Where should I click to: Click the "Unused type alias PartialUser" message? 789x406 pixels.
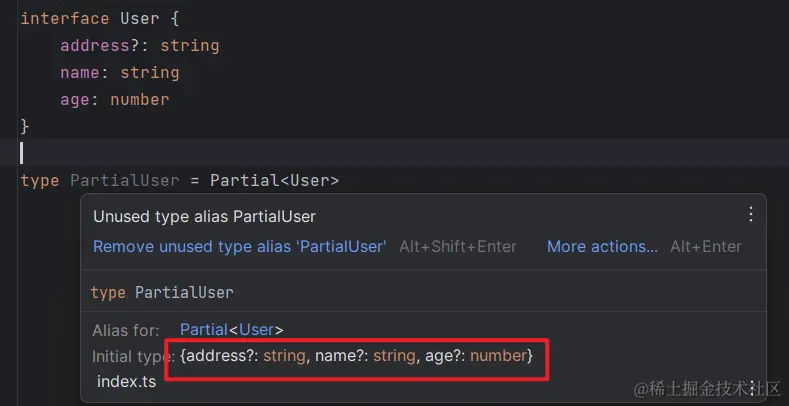click(204, 216)
